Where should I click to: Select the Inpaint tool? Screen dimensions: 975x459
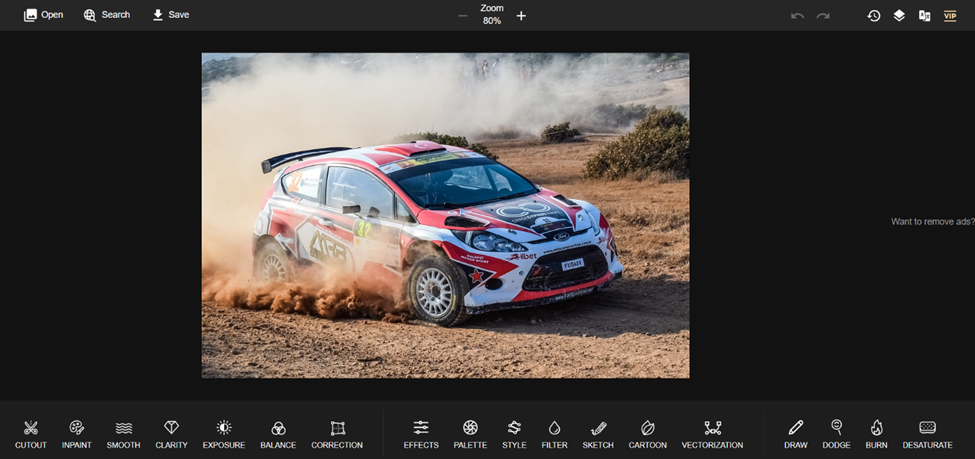tap(76, 435)
